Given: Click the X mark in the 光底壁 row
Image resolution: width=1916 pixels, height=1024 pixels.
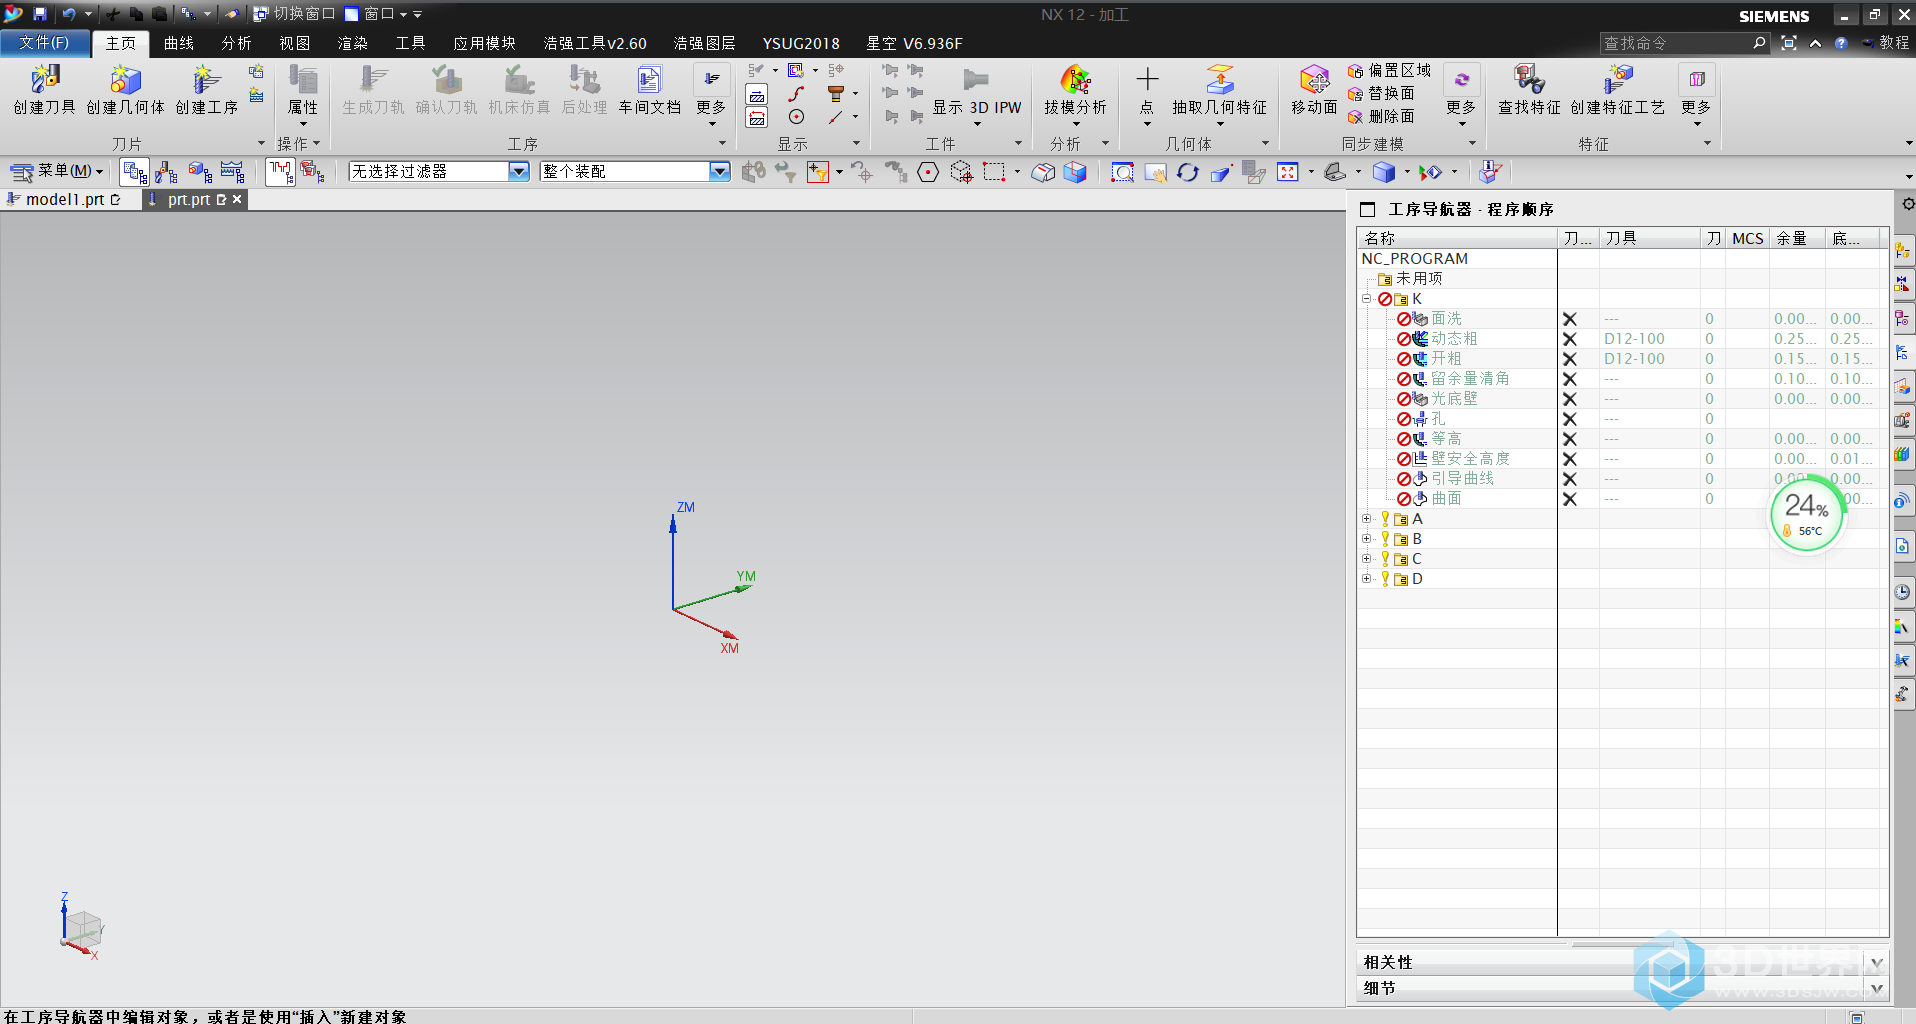Looking at the screenshot, I should [1570, 399].
